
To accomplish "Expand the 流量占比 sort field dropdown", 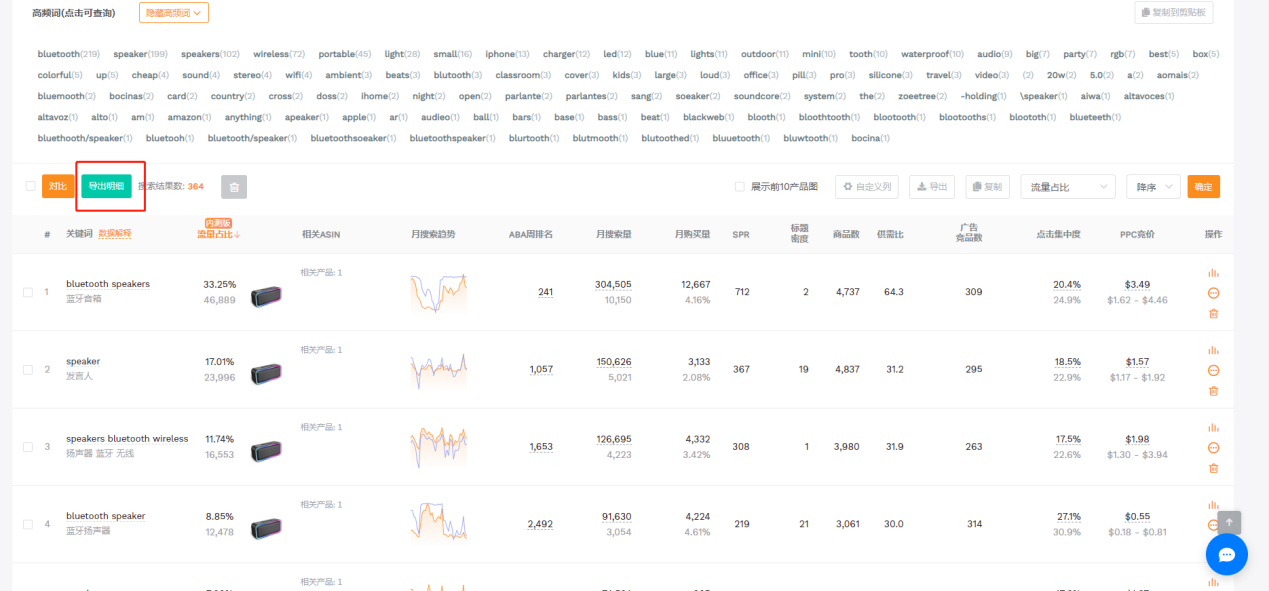I will tap(1067, 187).
